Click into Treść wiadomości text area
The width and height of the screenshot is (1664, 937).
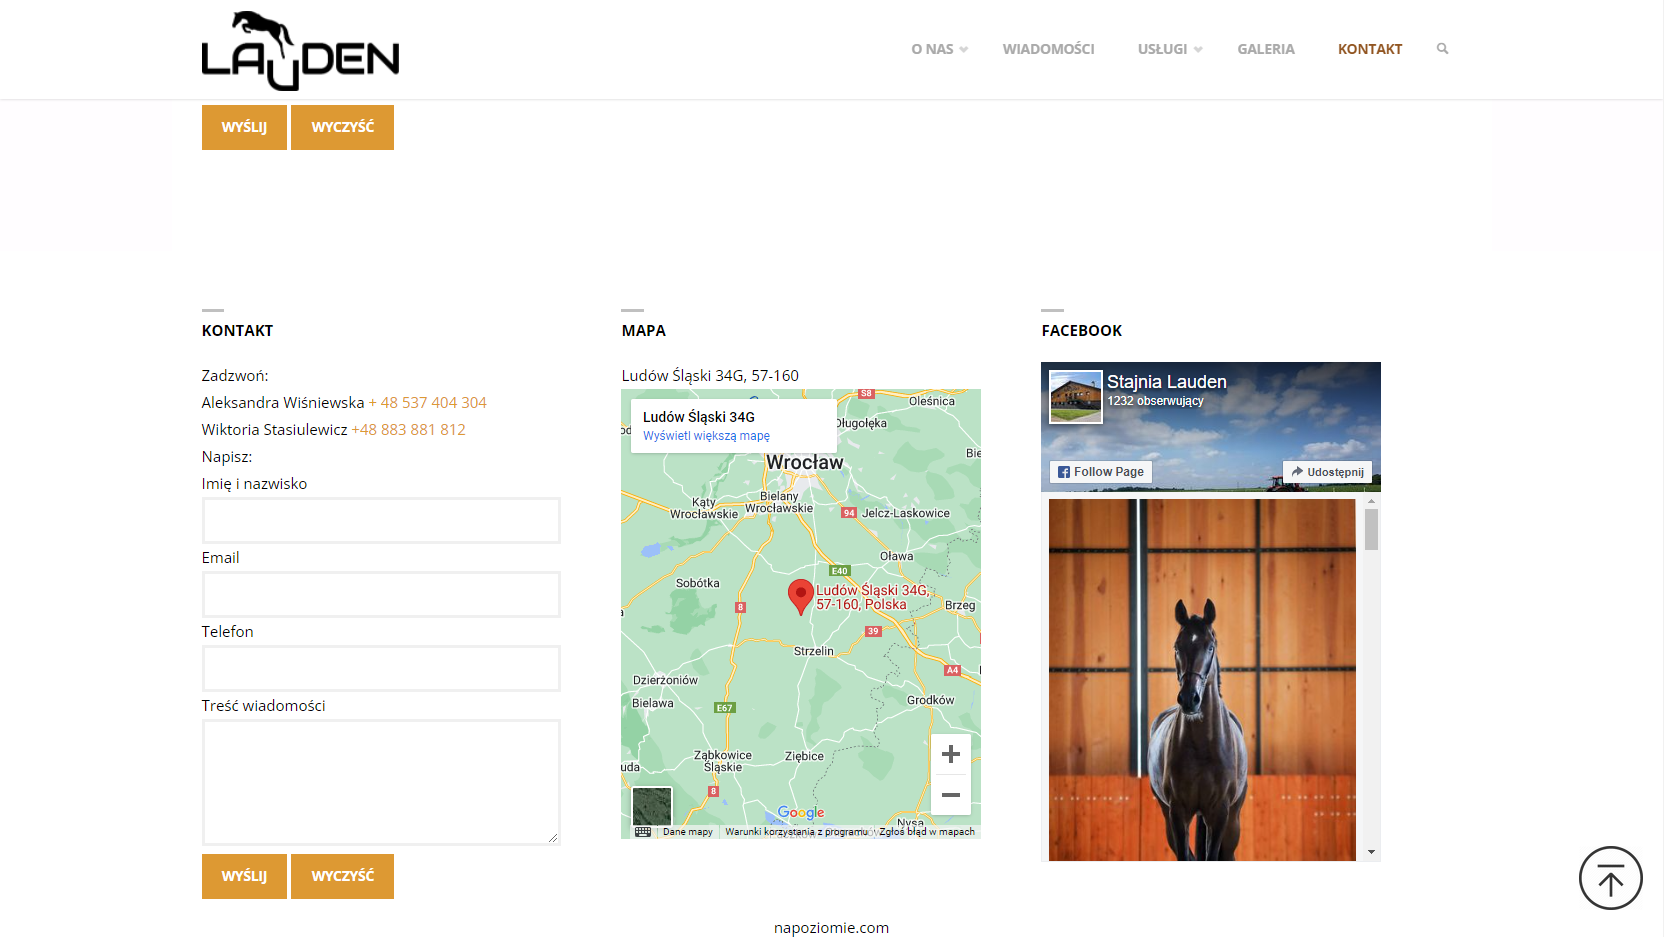tap(381, 782)
